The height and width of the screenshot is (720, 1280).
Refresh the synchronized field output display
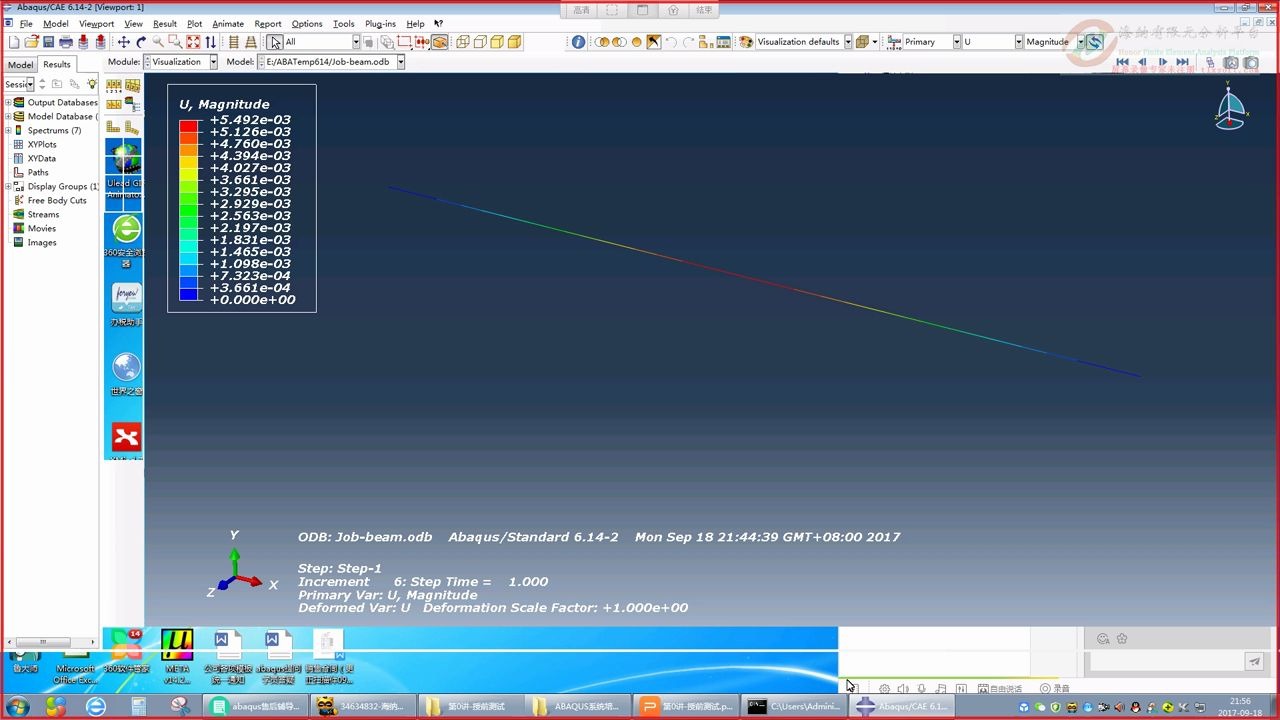point(1096,41)
